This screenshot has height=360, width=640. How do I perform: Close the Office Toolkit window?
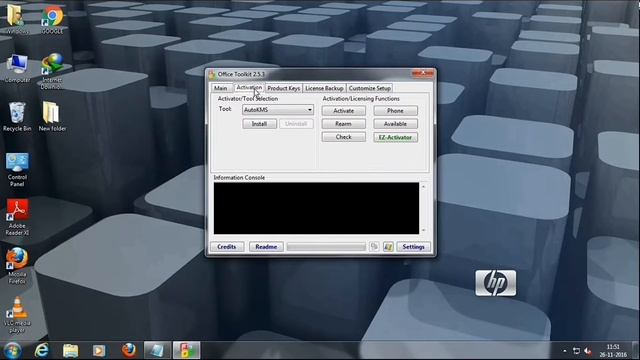click(423, 73)
